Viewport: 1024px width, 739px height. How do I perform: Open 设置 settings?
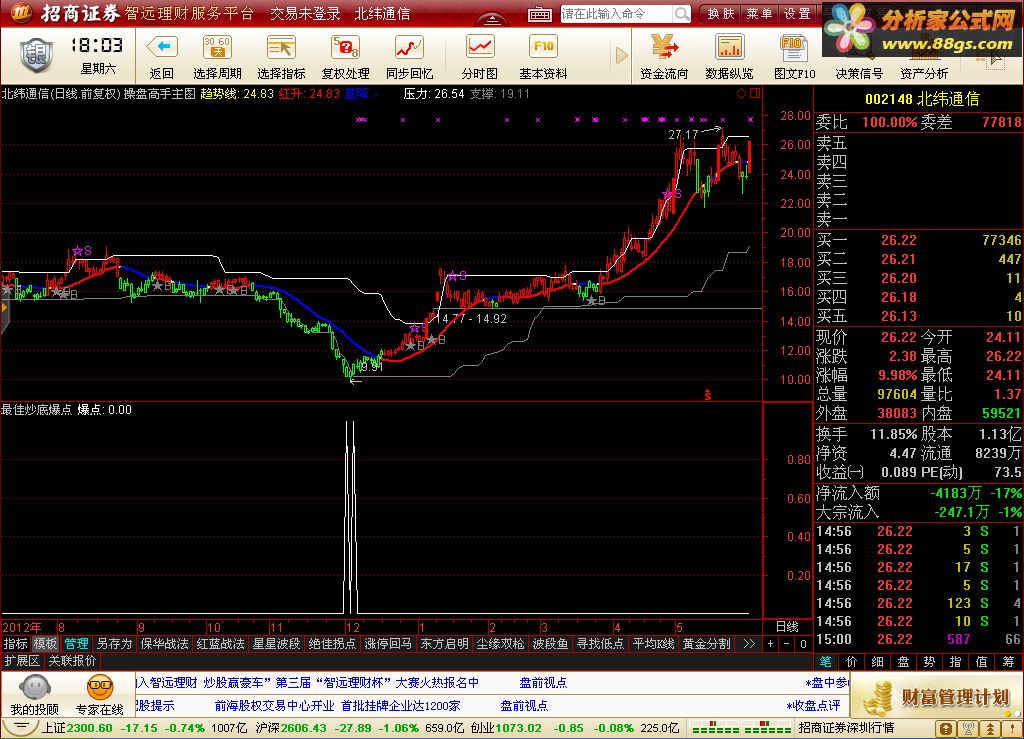797,14
